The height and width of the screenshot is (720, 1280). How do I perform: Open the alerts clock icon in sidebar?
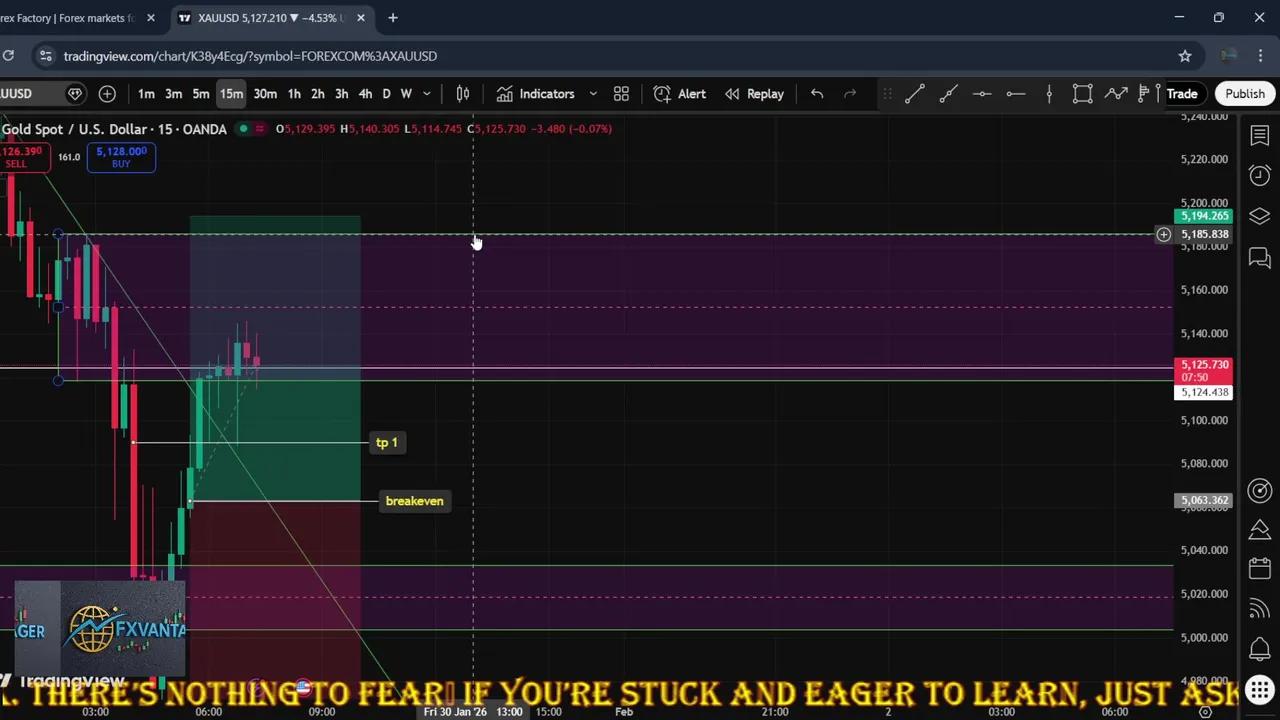pyautogui.click(x=1259, y=176)
